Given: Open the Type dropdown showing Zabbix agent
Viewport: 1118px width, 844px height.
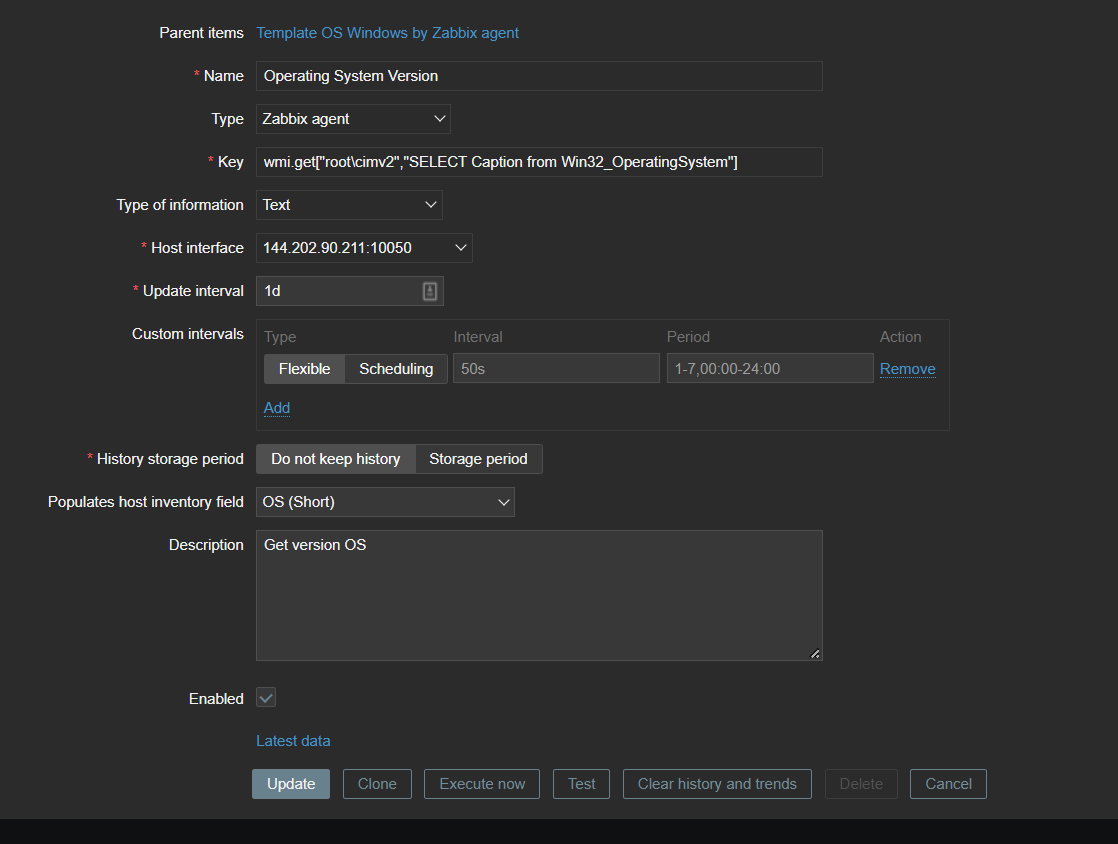Looking at the screenshot, I should click(353, 119).
